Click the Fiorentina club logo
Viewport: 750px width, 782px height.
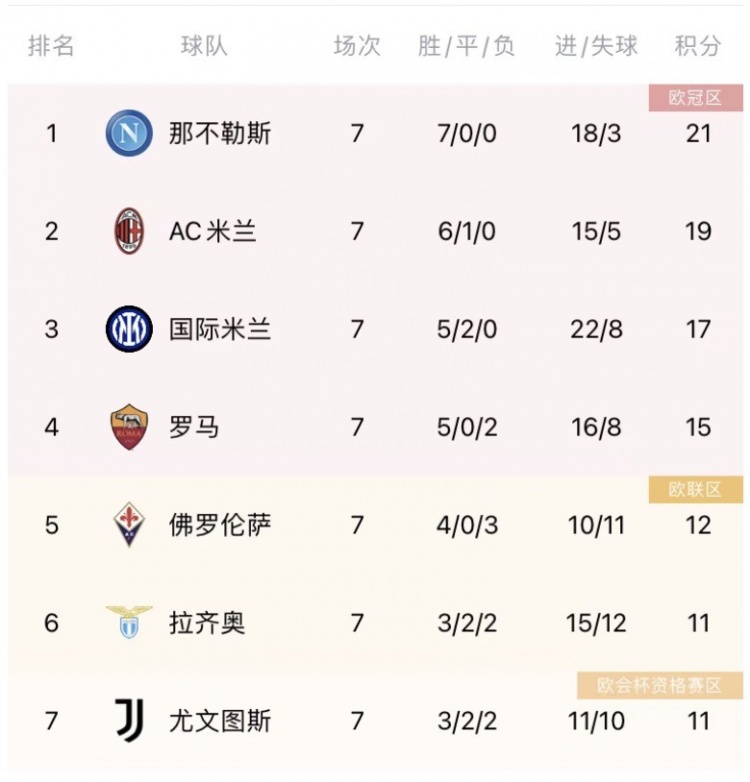[129, 525]
